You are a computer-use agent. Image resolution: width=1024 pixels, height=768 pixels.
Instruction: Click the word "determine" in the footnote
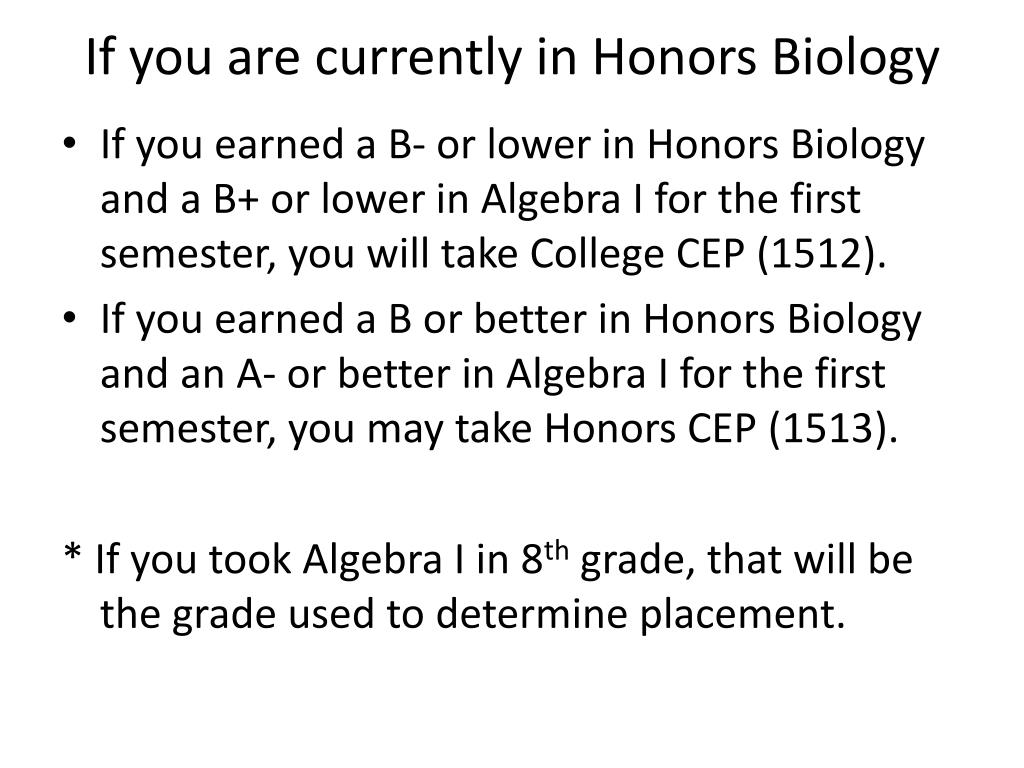coord(531,614)
